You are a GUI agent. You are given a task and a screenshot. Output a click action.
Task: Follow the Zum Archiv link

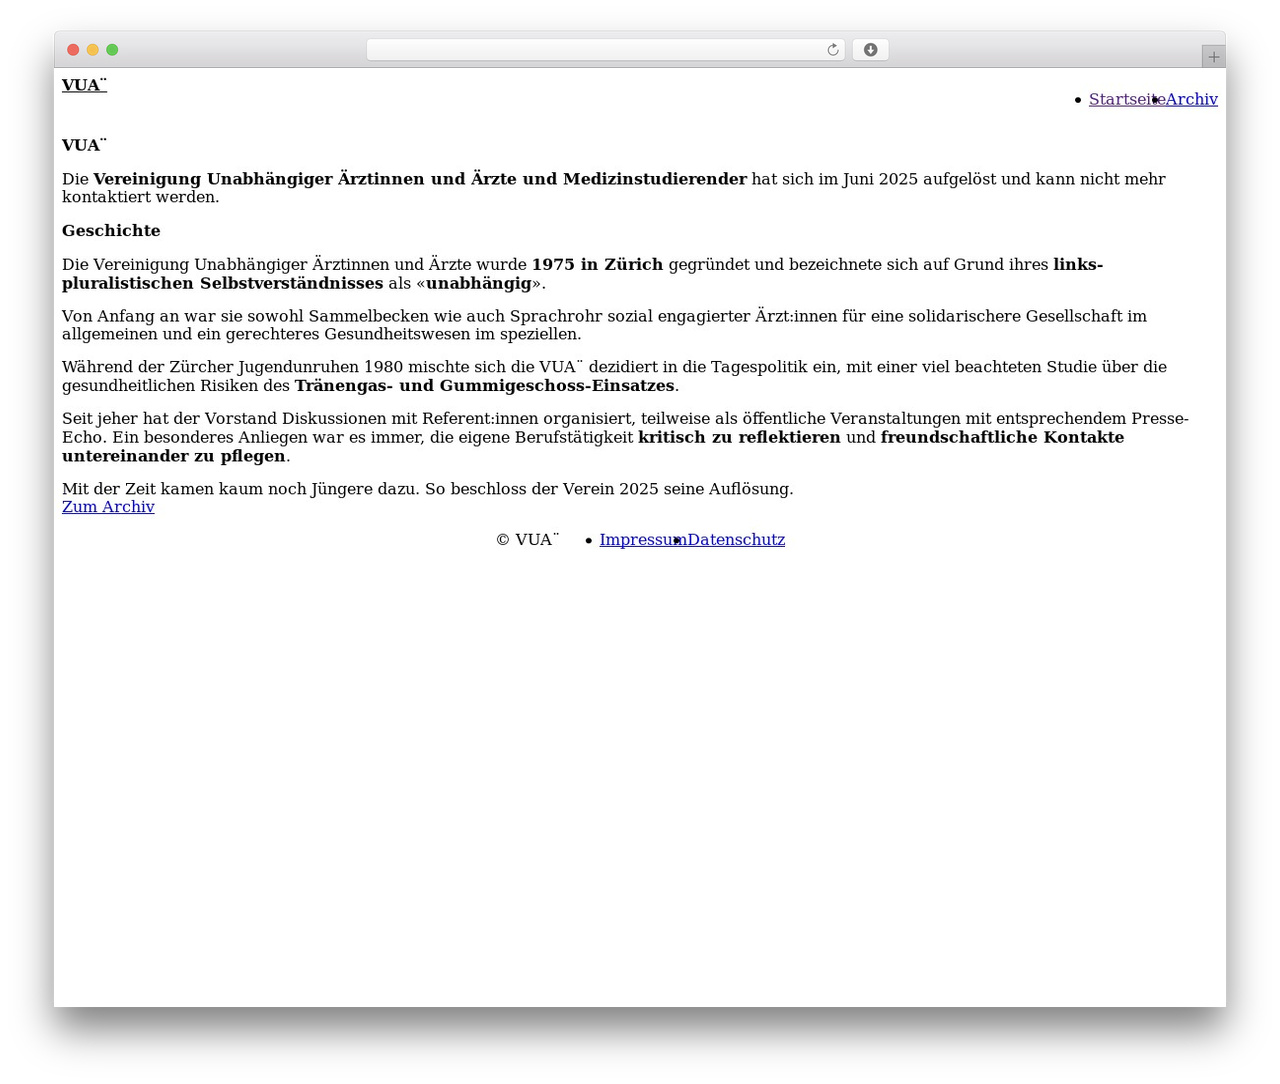tap(108, 507)
